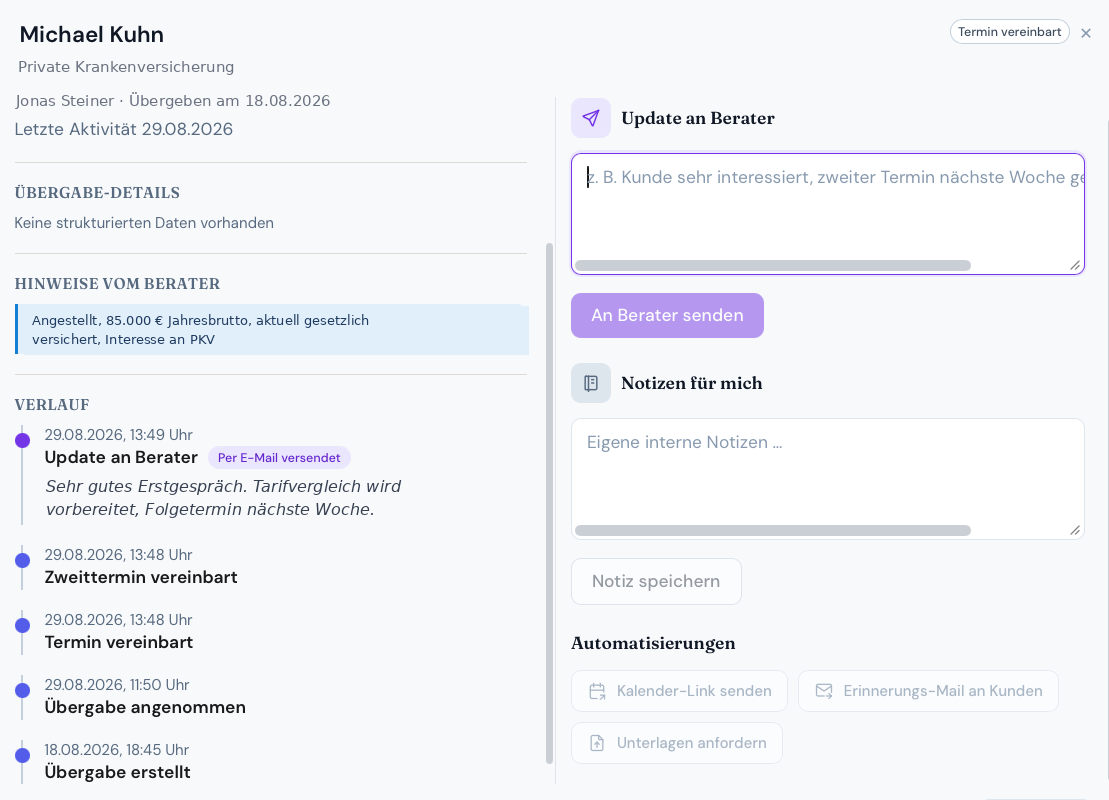Click the document upload icon in Unterlagen anfordern
Image resolution: width=1109 pixels, height=800 pixels.
pos(597,743)
